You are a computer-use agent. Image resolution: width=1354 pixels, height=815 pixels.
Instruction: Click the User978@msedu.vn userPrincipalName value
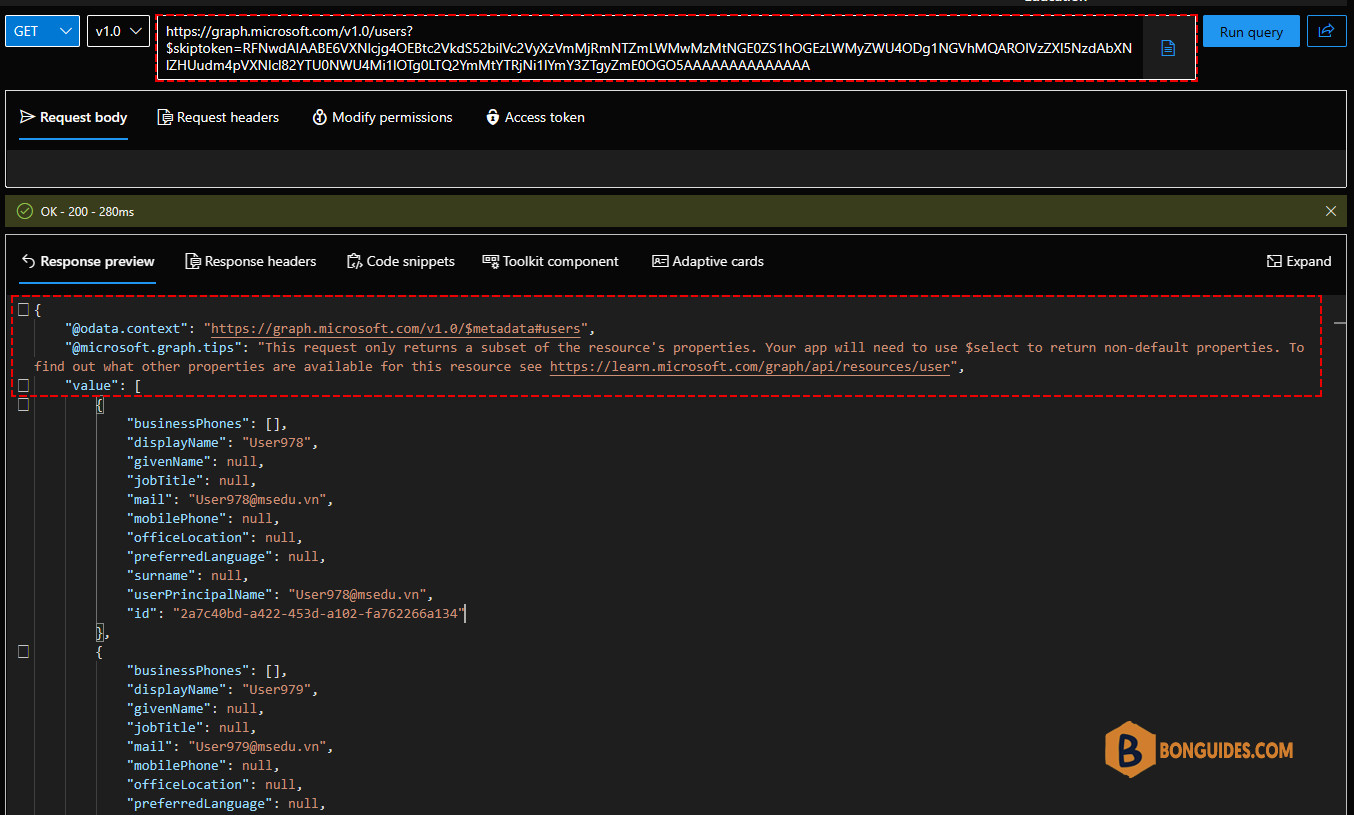358,595
